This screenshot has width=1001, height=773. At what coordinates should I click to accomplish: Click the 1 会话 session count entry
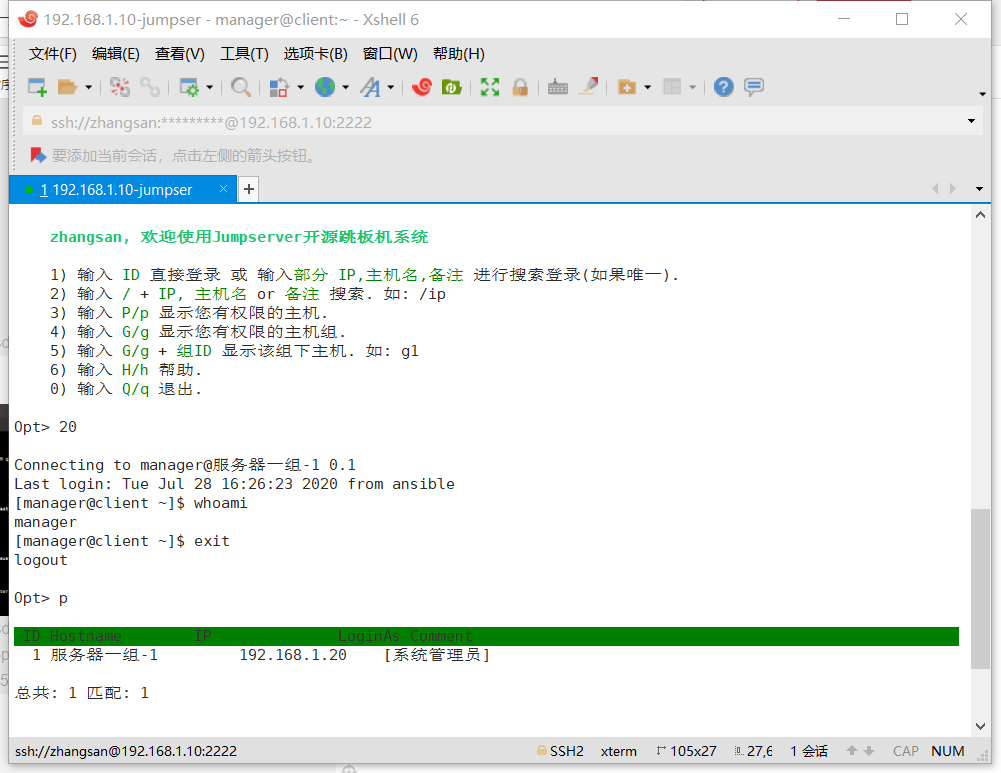click(809, 751)
